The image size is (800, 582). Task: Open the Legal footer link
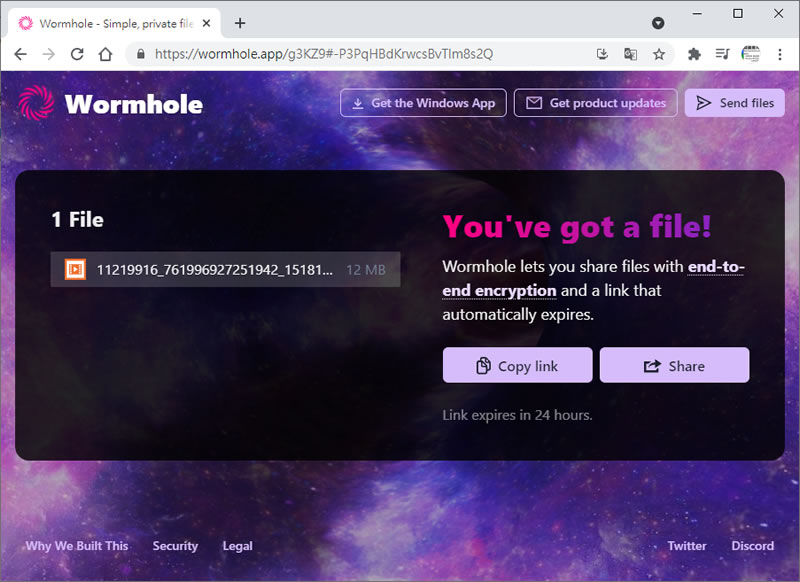pyautogui.click(x=237, y=546)
